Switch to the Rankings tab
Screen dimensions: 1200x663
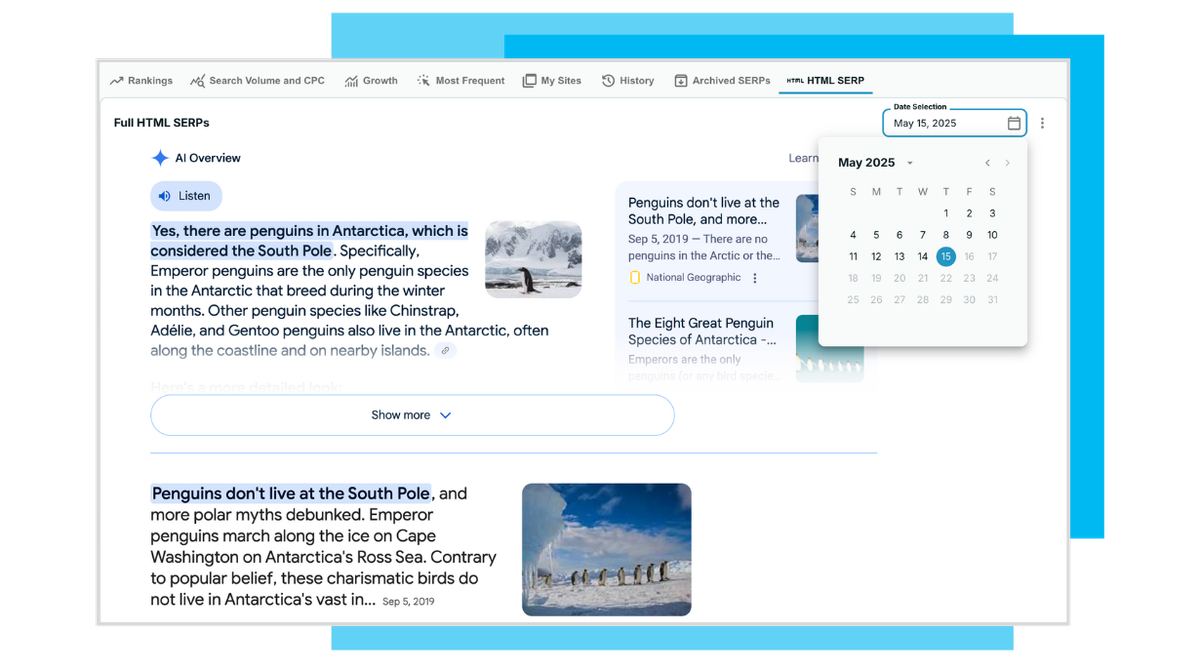click(x=141, y=81)
